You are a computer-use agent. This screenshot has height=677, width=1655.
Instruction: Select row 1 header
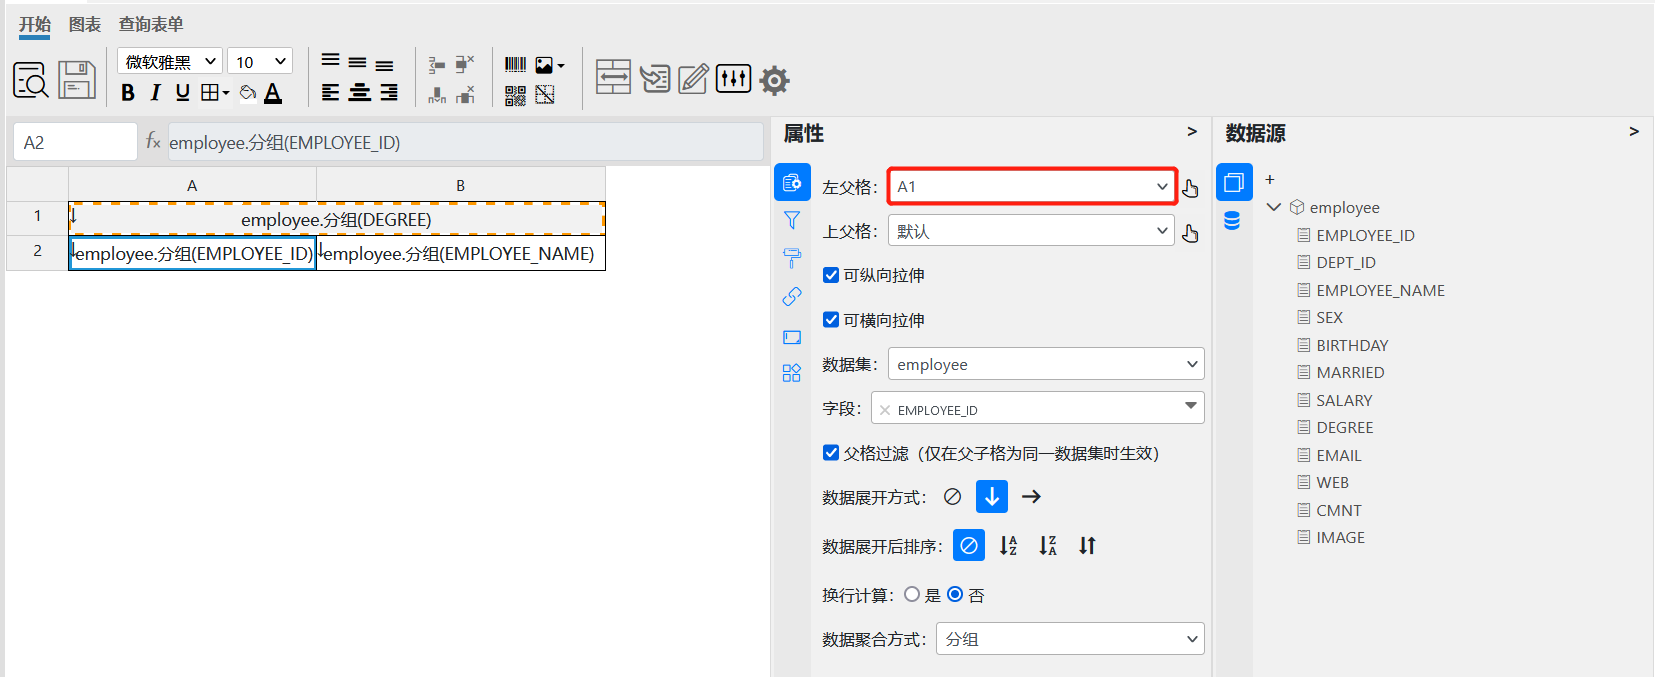point(37,216)
